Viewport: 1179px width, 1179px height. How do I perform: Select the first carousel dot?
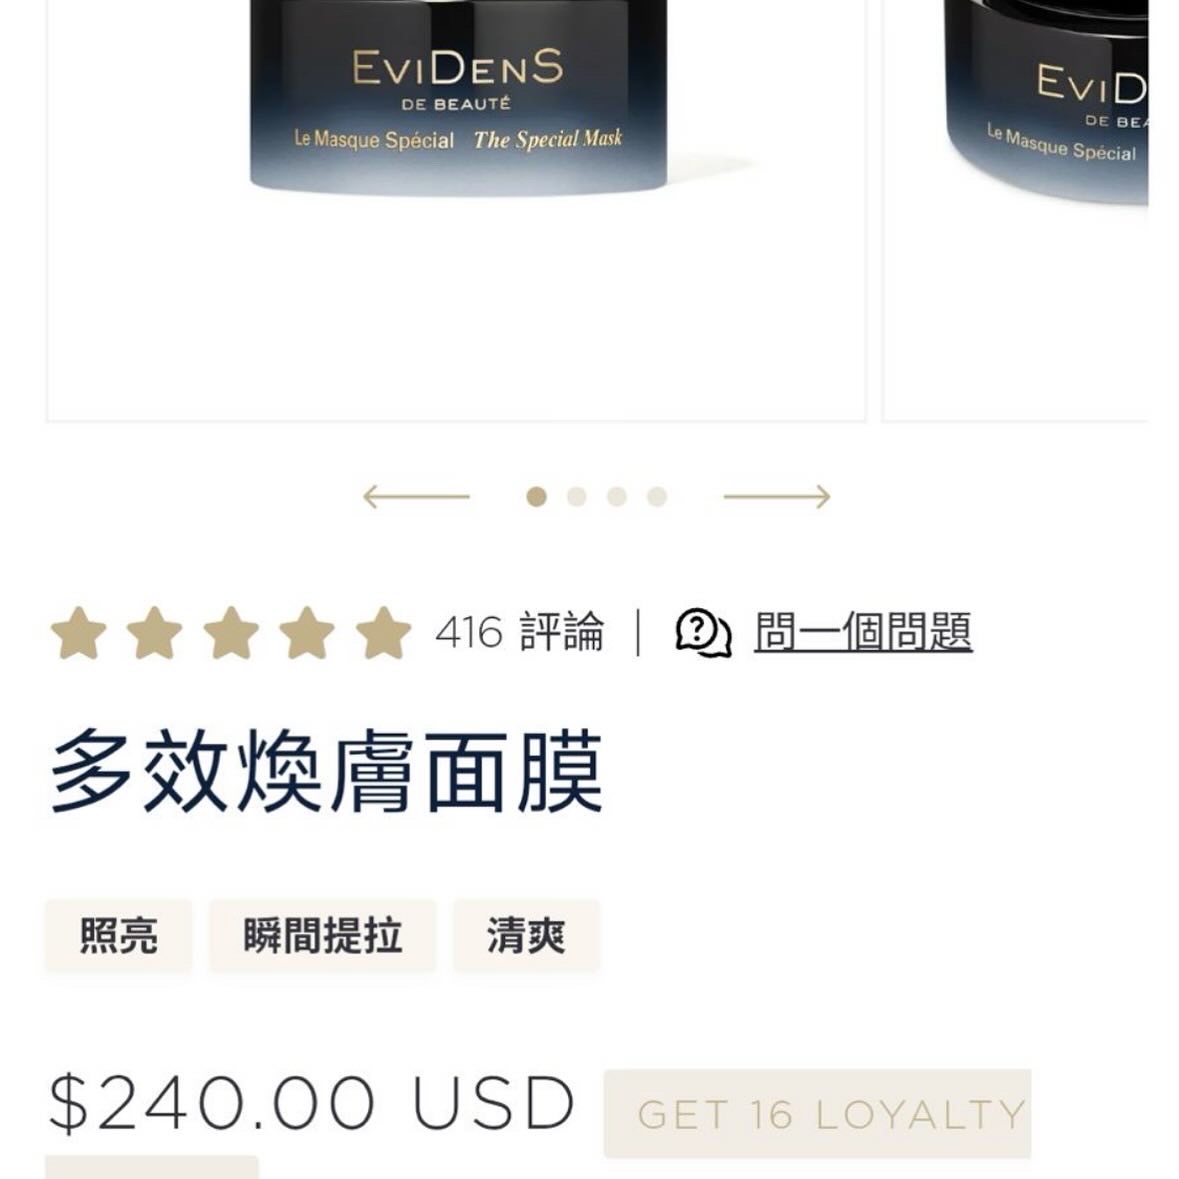coord(536,497)
